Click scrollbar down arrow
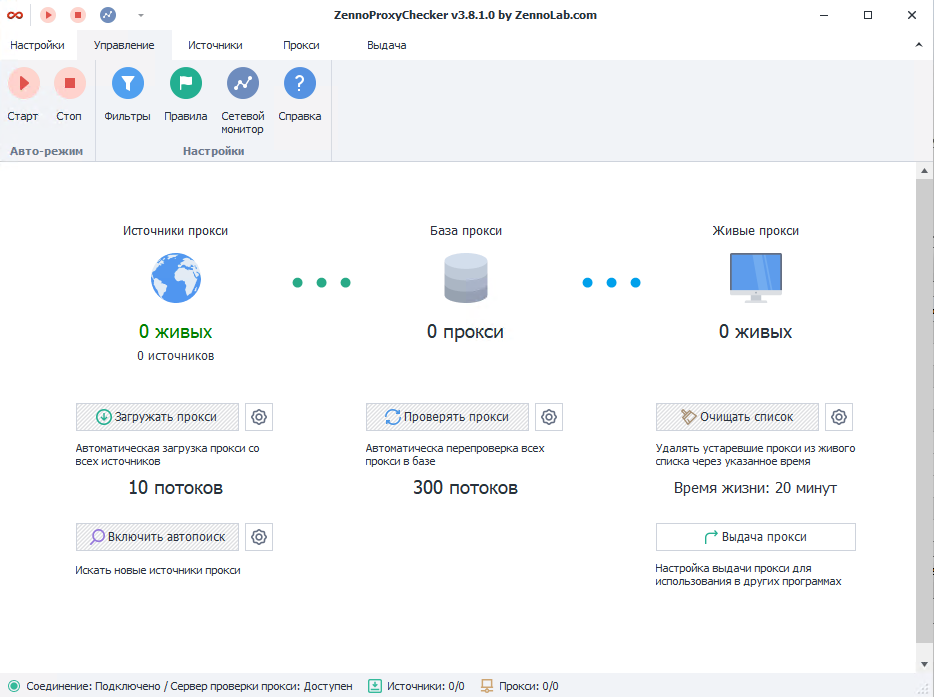 point(924,664)
